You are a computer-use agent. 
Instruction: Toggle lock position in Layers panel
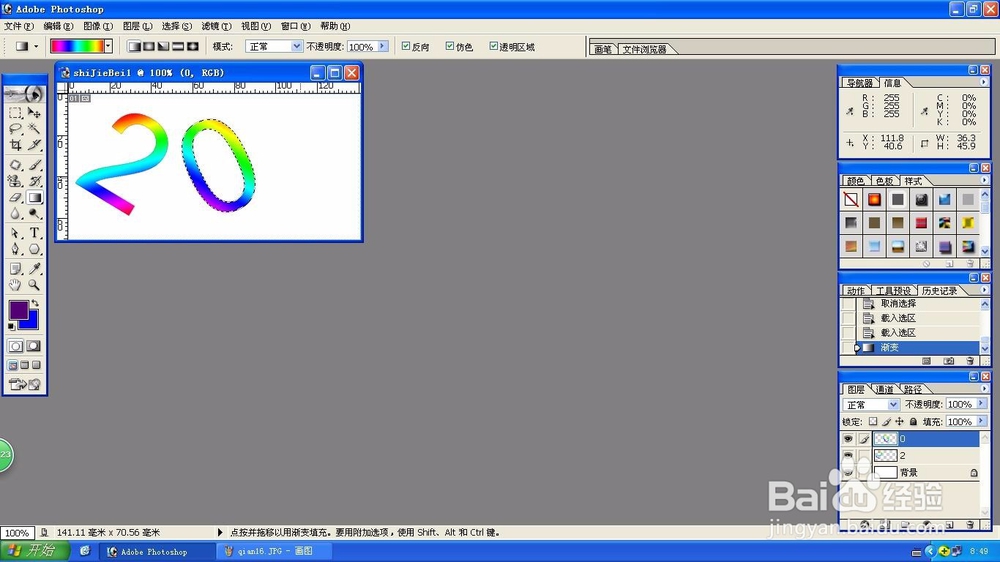click(899, 422)
